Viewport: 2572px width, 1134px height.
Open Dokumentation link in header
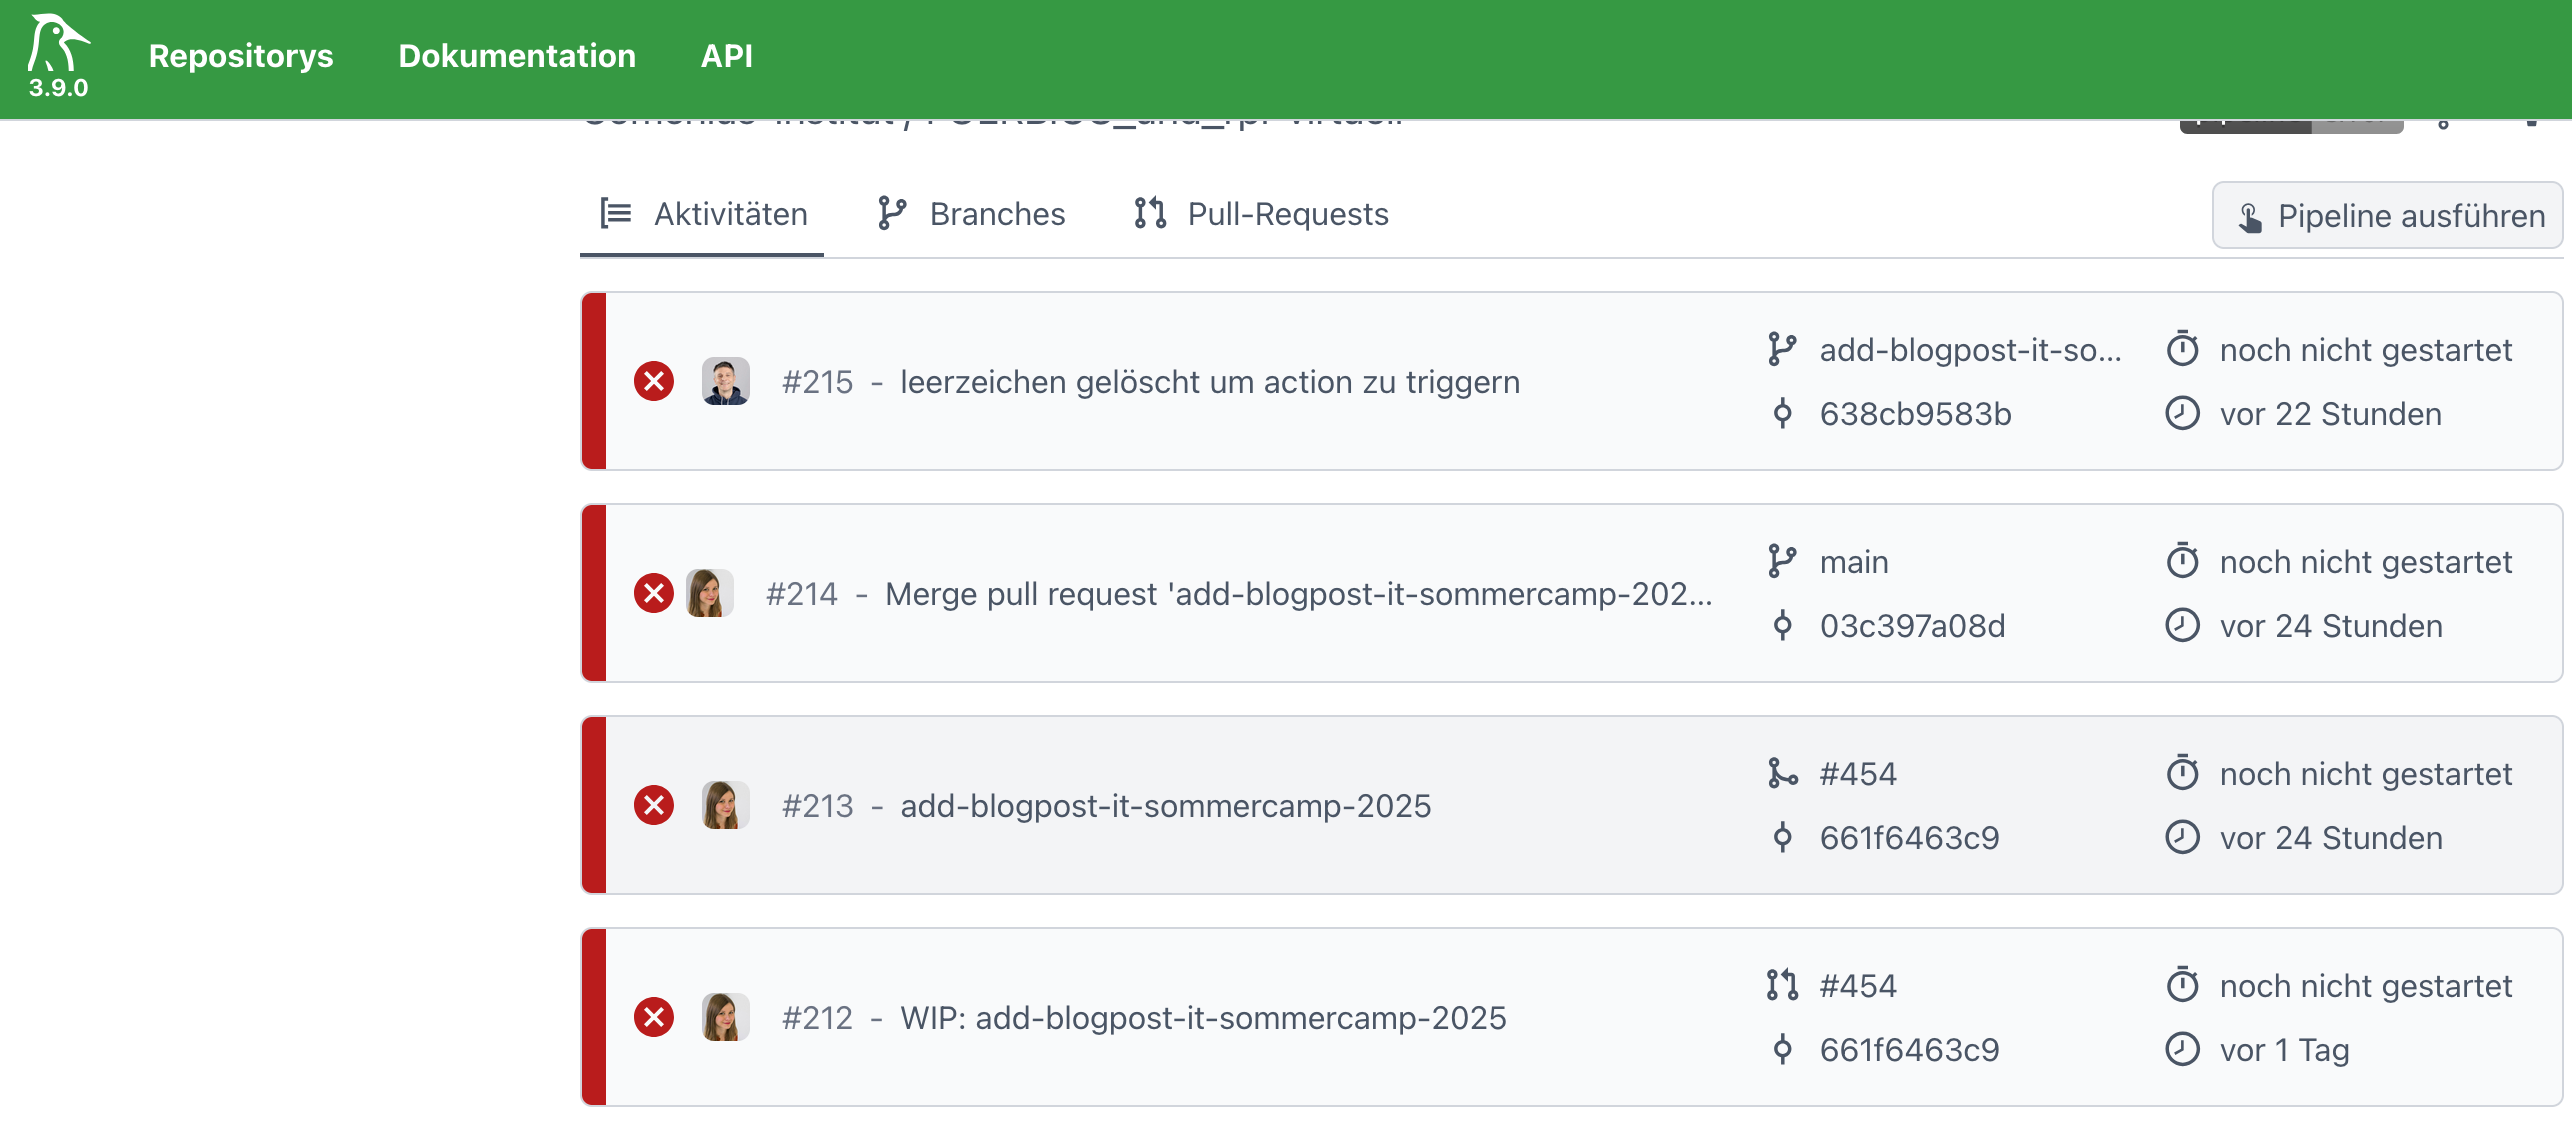[x=517, y=56]
